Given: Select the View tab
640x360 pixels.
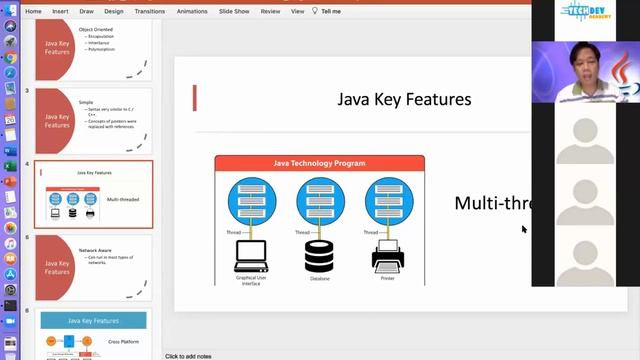Looking at the screenshot, I should tap(298, 11).
